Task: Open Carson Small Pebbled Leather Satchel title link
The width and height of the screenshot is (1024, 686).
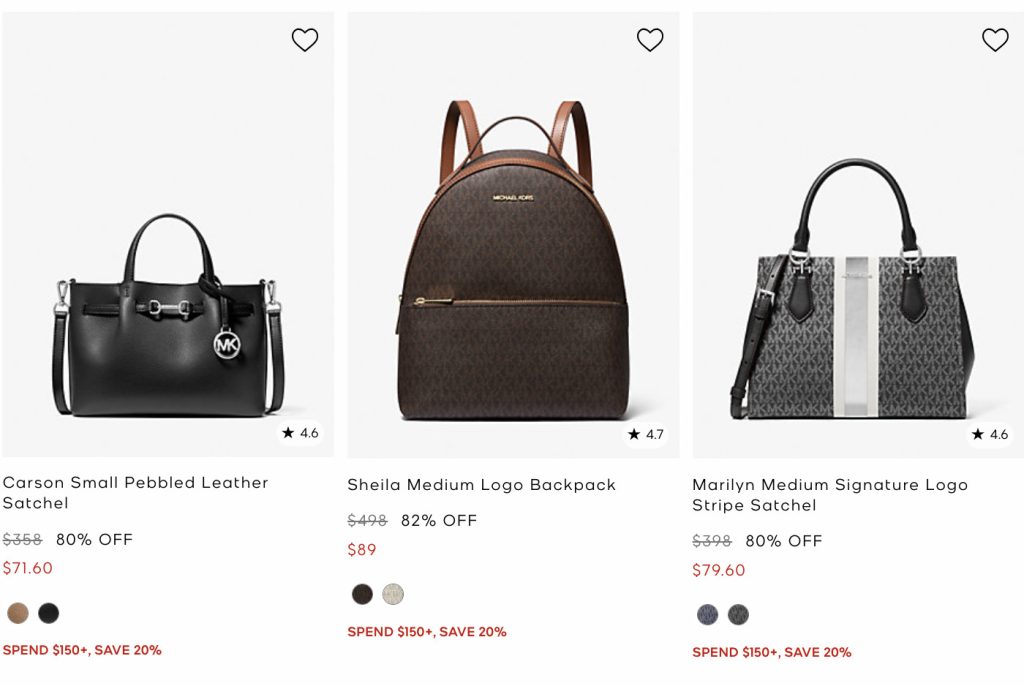Action: tap(135, 492)
